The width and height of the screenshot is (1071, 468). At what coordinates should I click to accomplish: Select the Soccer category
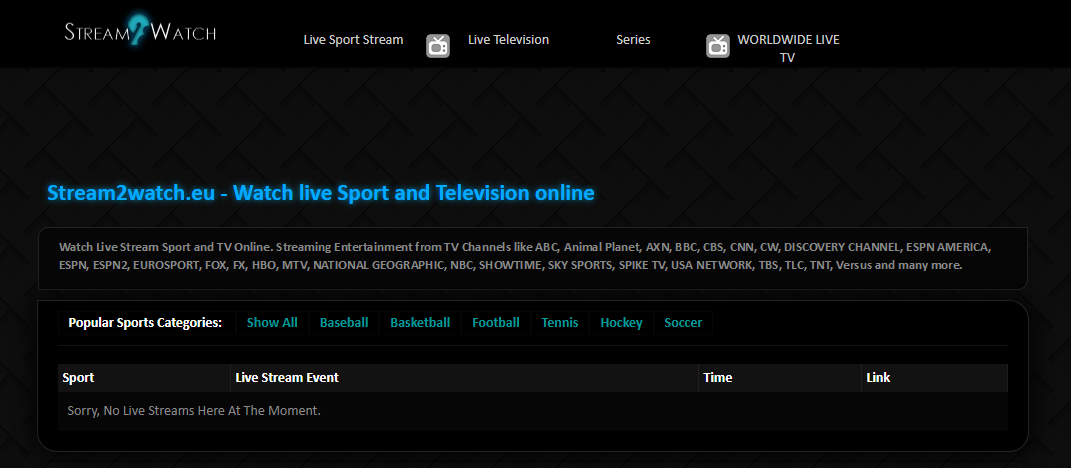(x=683, y=323)
